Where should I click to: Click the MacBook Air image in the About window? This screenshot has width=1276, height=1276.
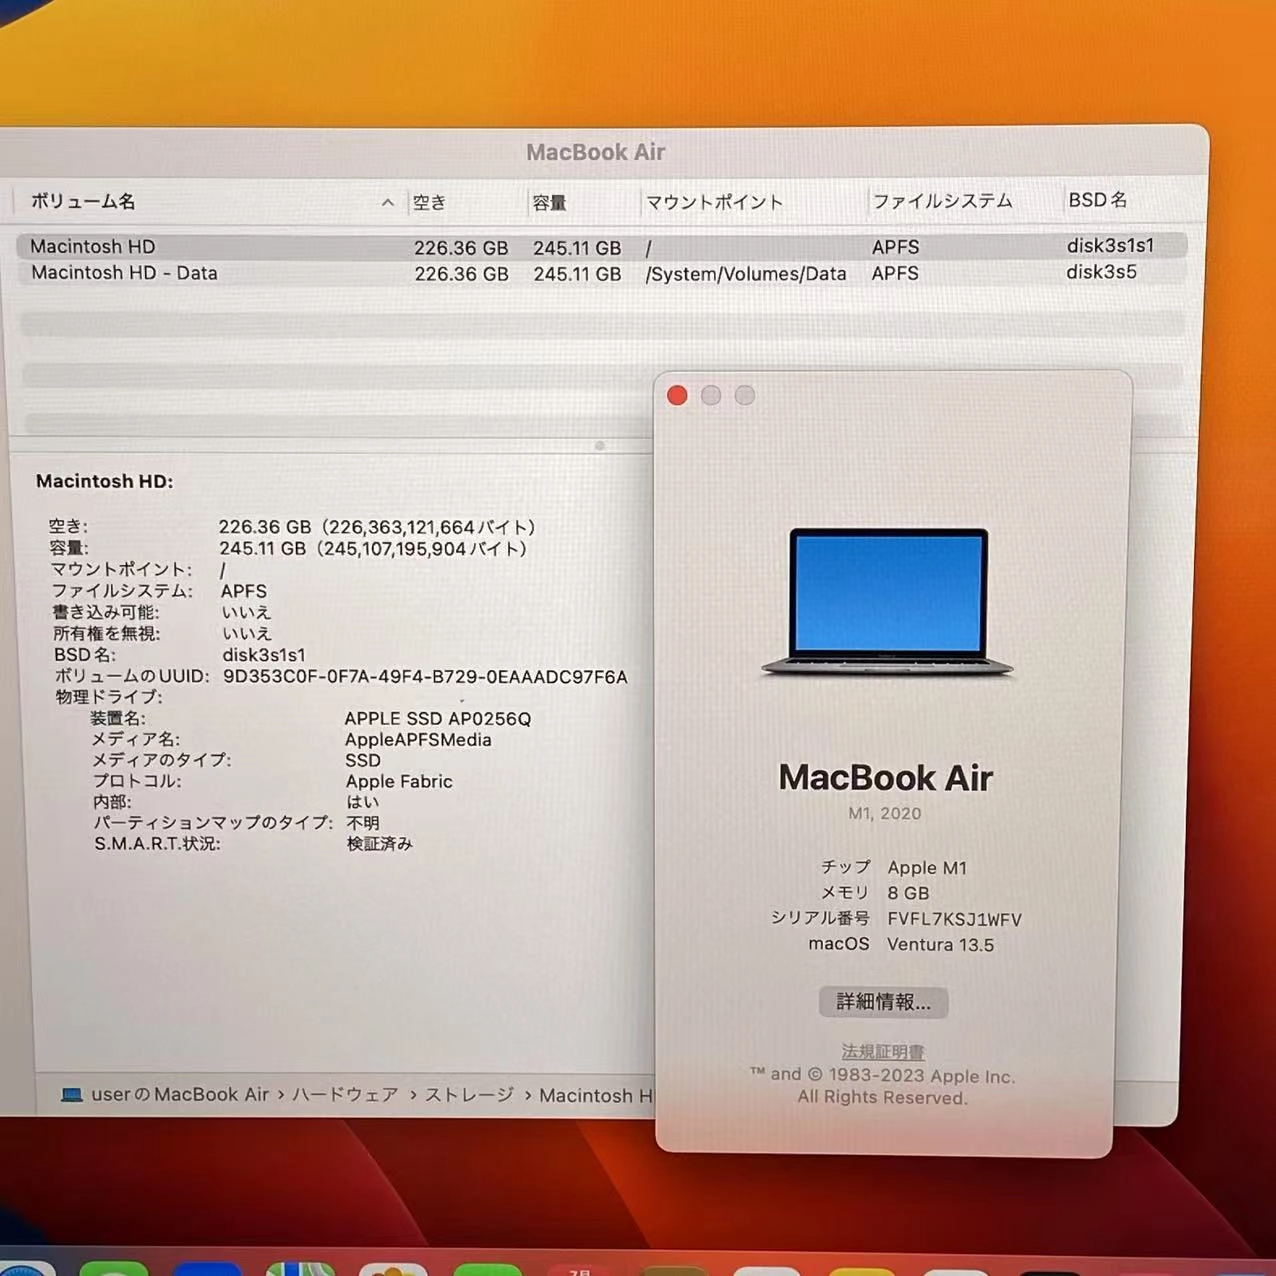[x=886, y=600]
